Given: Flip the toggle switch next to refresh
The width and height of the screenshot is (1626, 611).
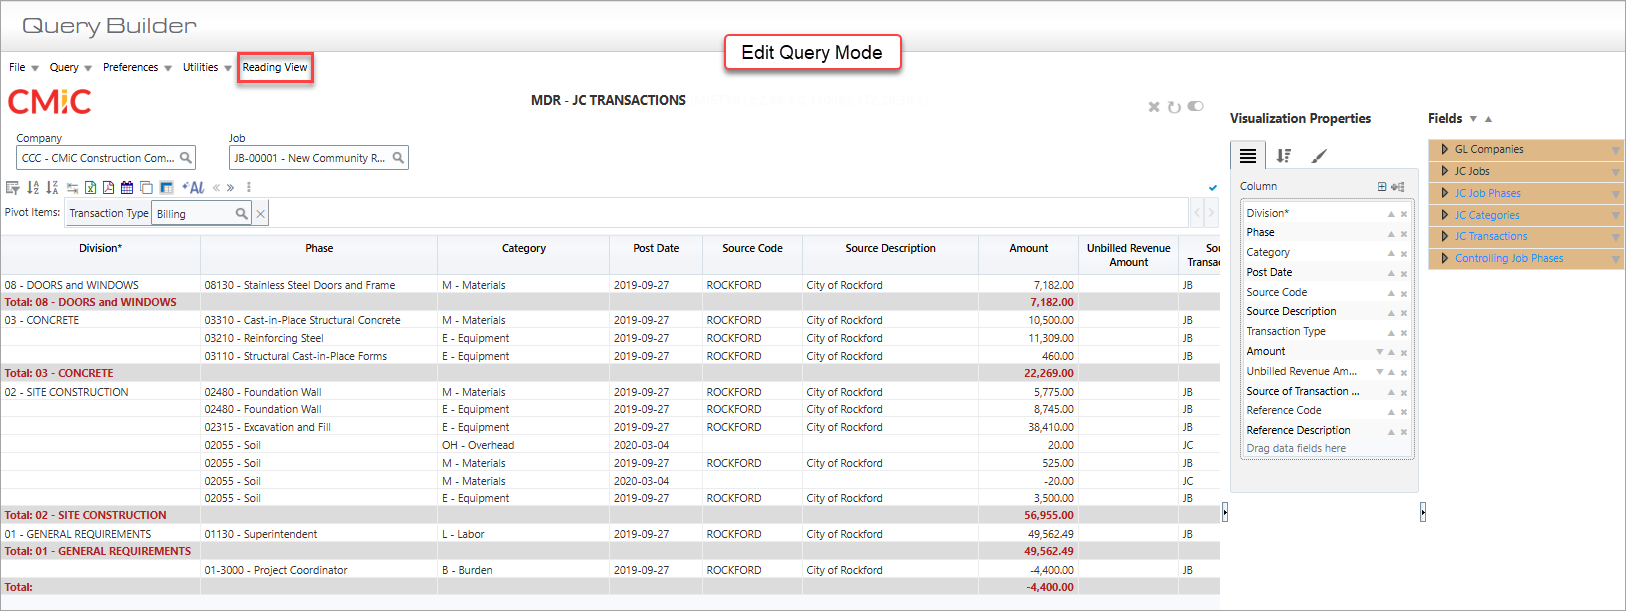Looking at the screenshot, I should 1195,106.
